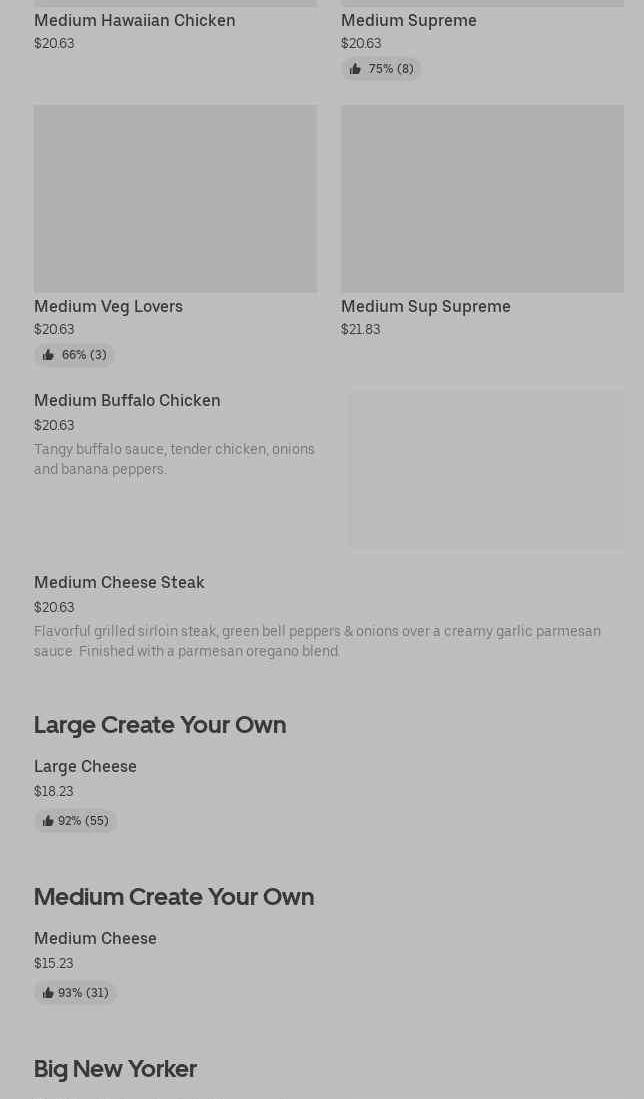Viewport: 644px width, 1099px height.
Task: Choose the Large Cheese pizza
Action: 85,766
